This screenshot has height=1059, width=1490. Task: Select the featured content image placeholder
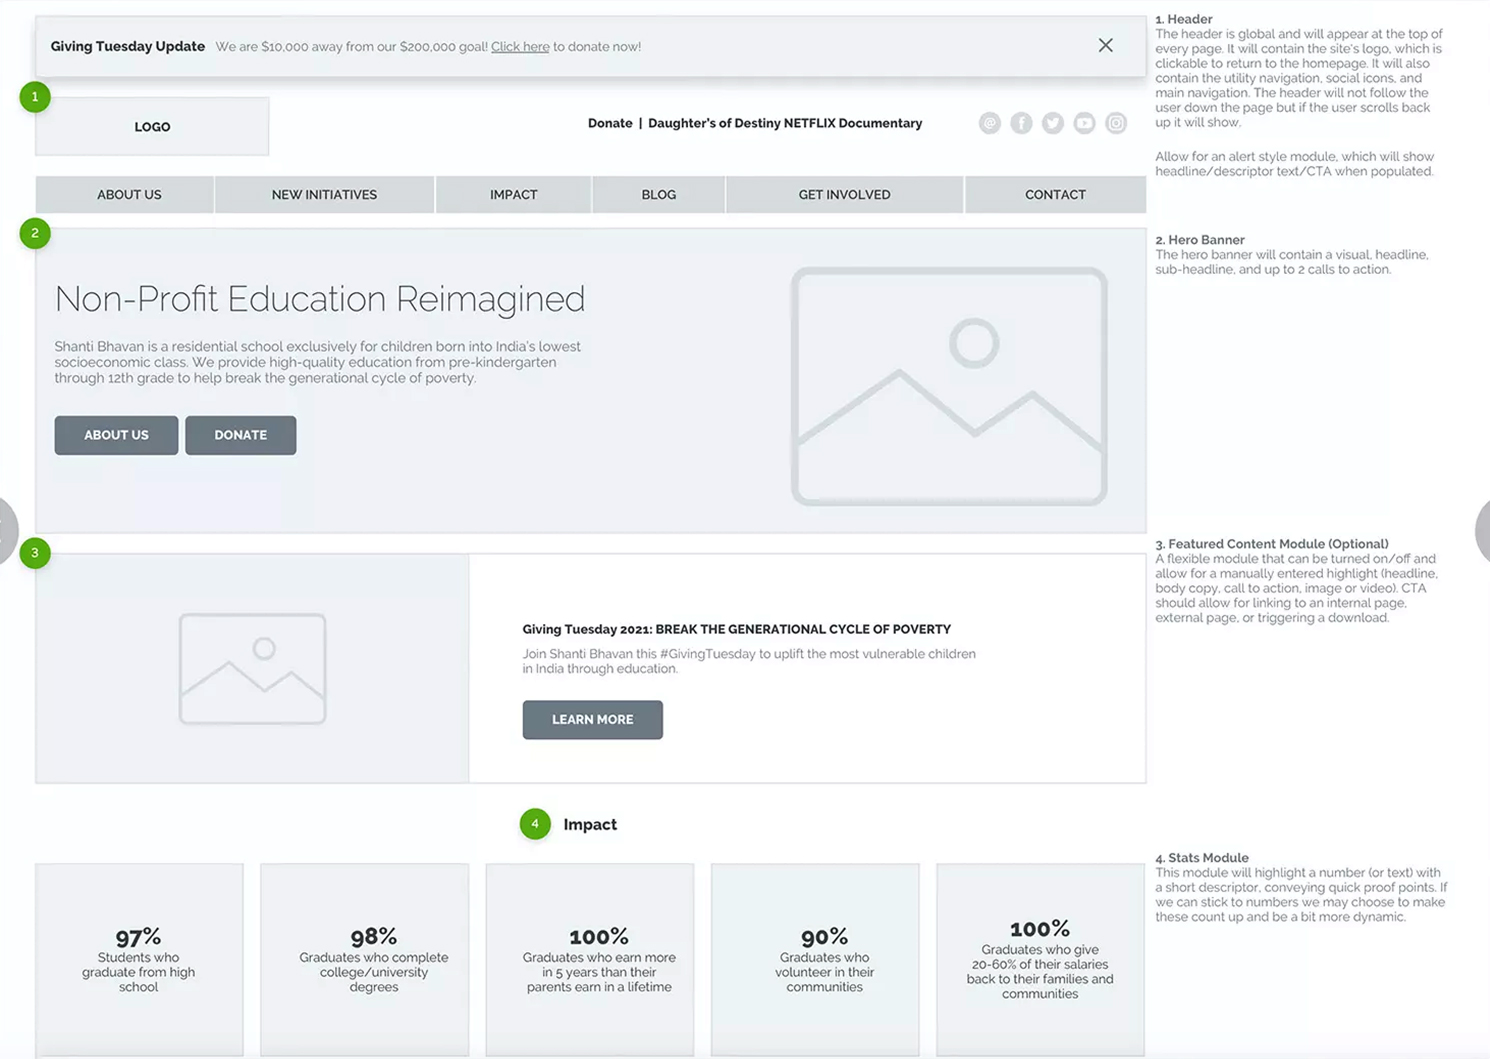click(252, 669)
